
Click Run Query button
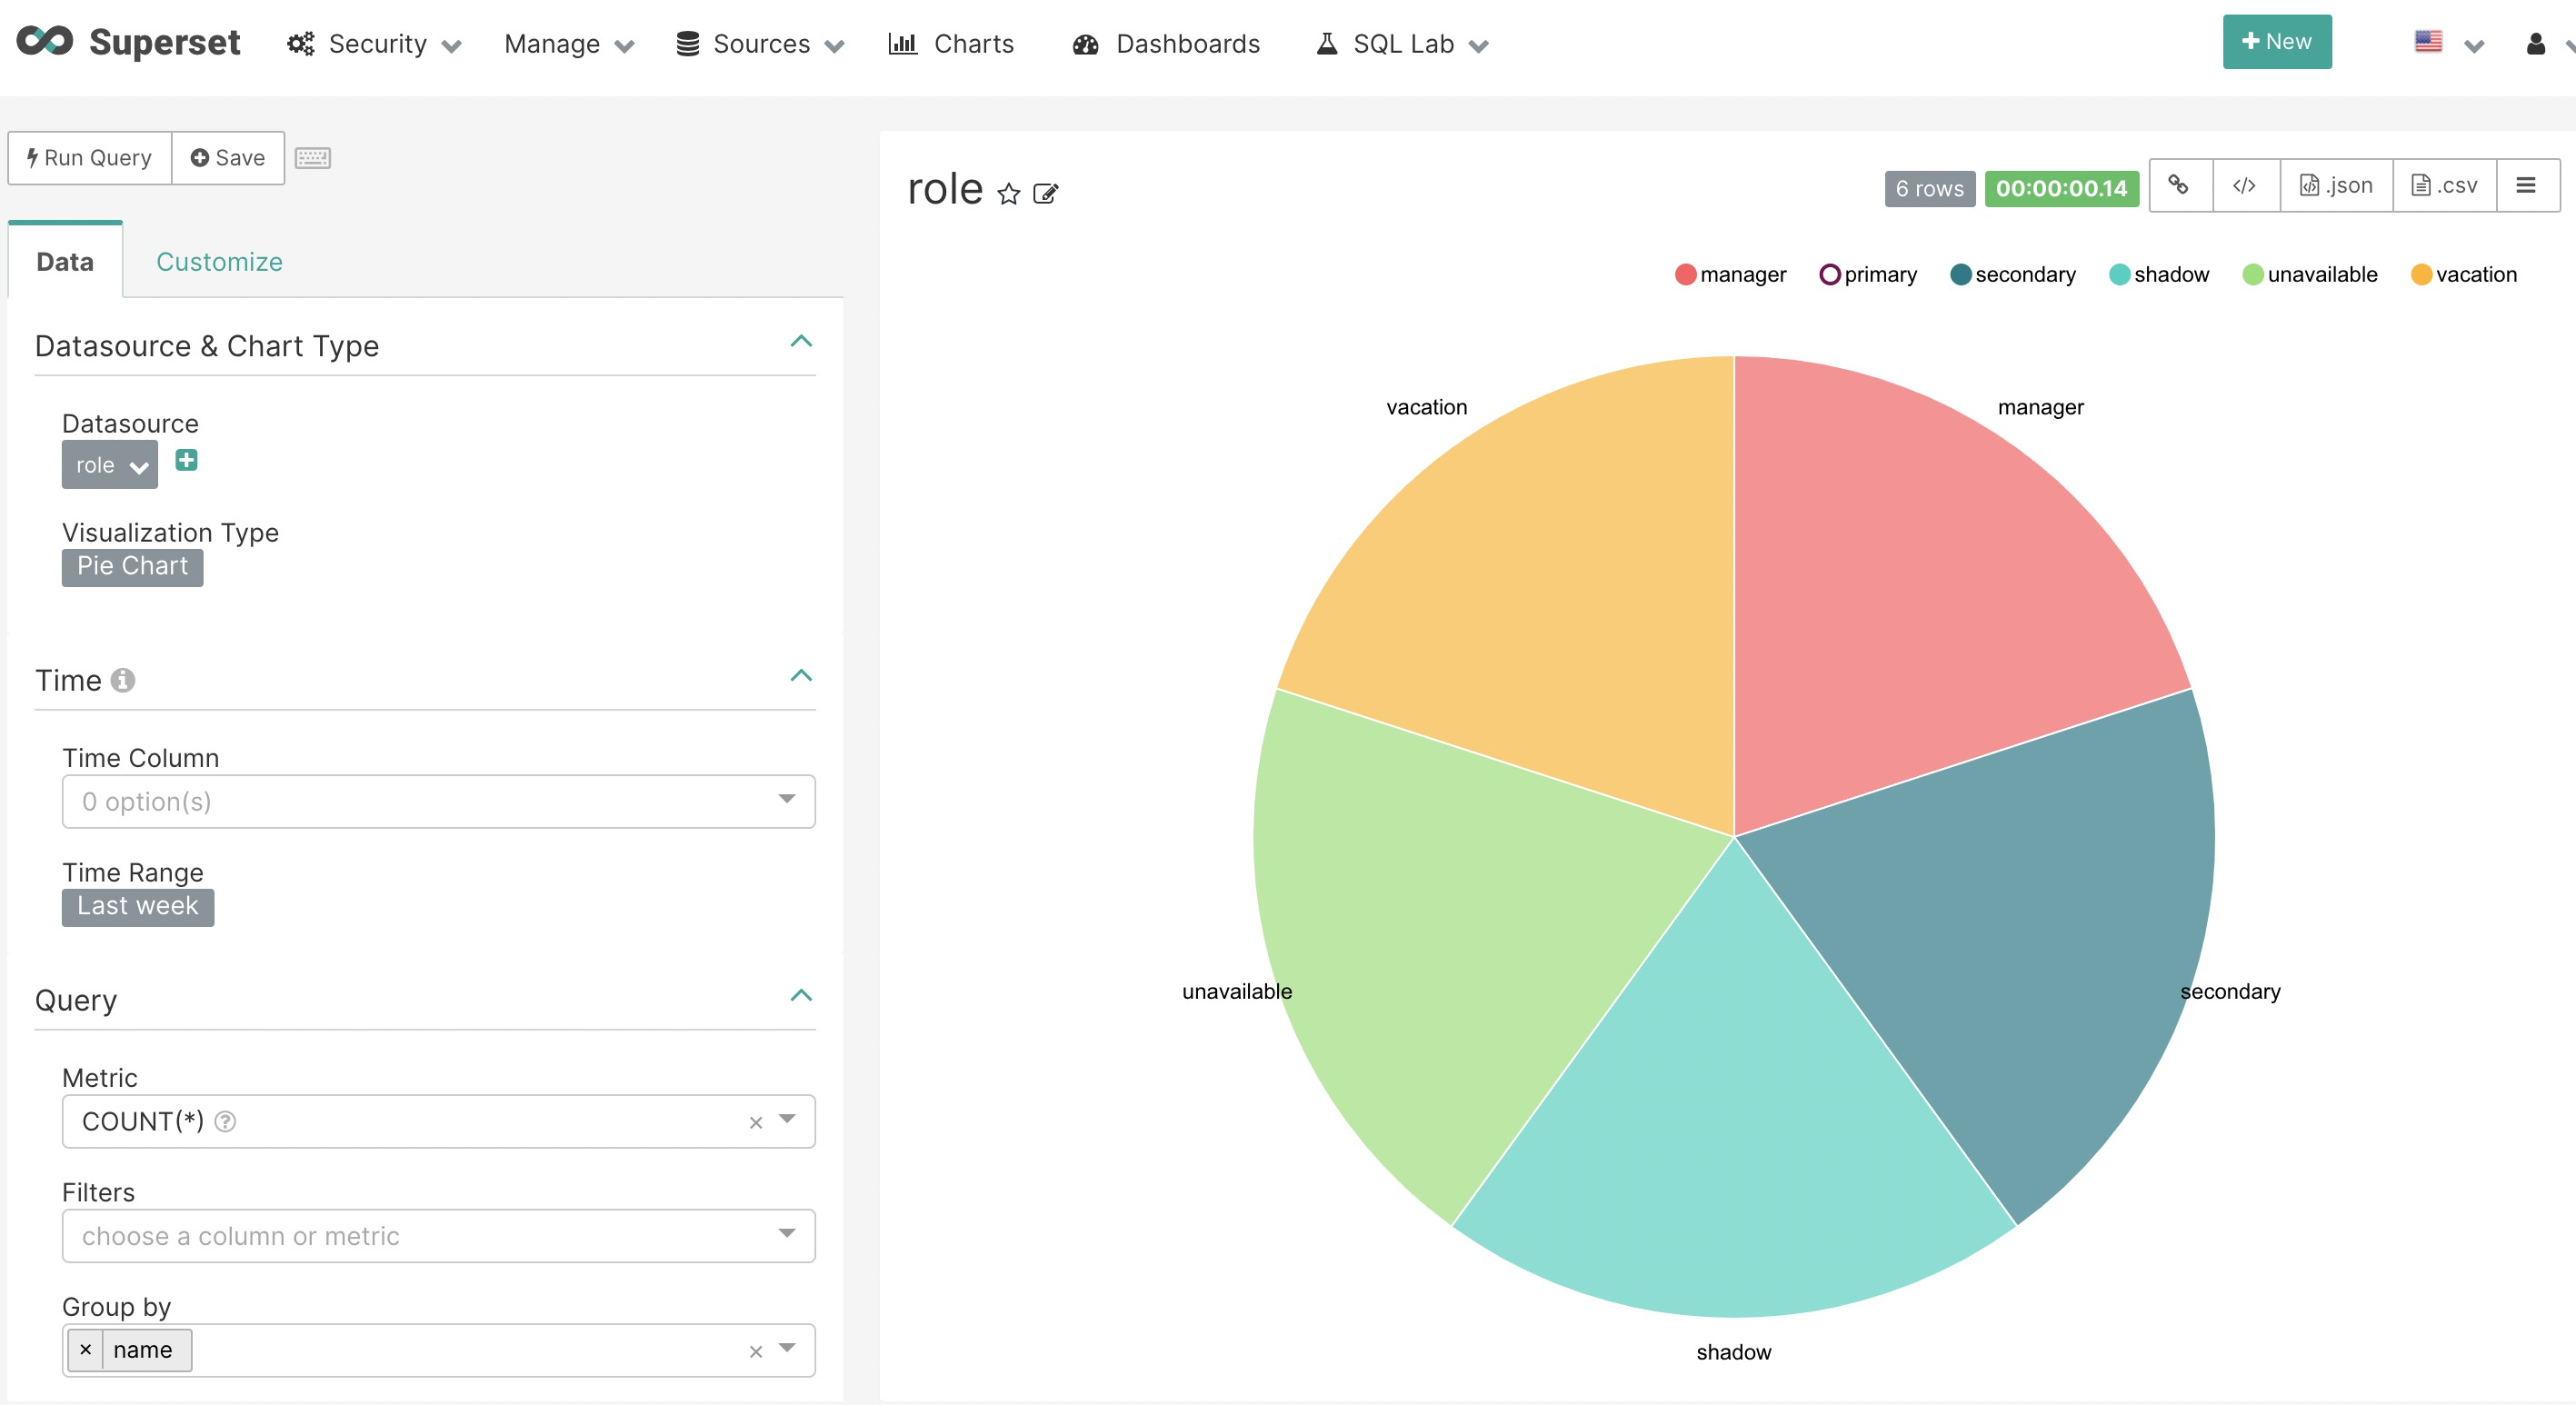point(90,158)
